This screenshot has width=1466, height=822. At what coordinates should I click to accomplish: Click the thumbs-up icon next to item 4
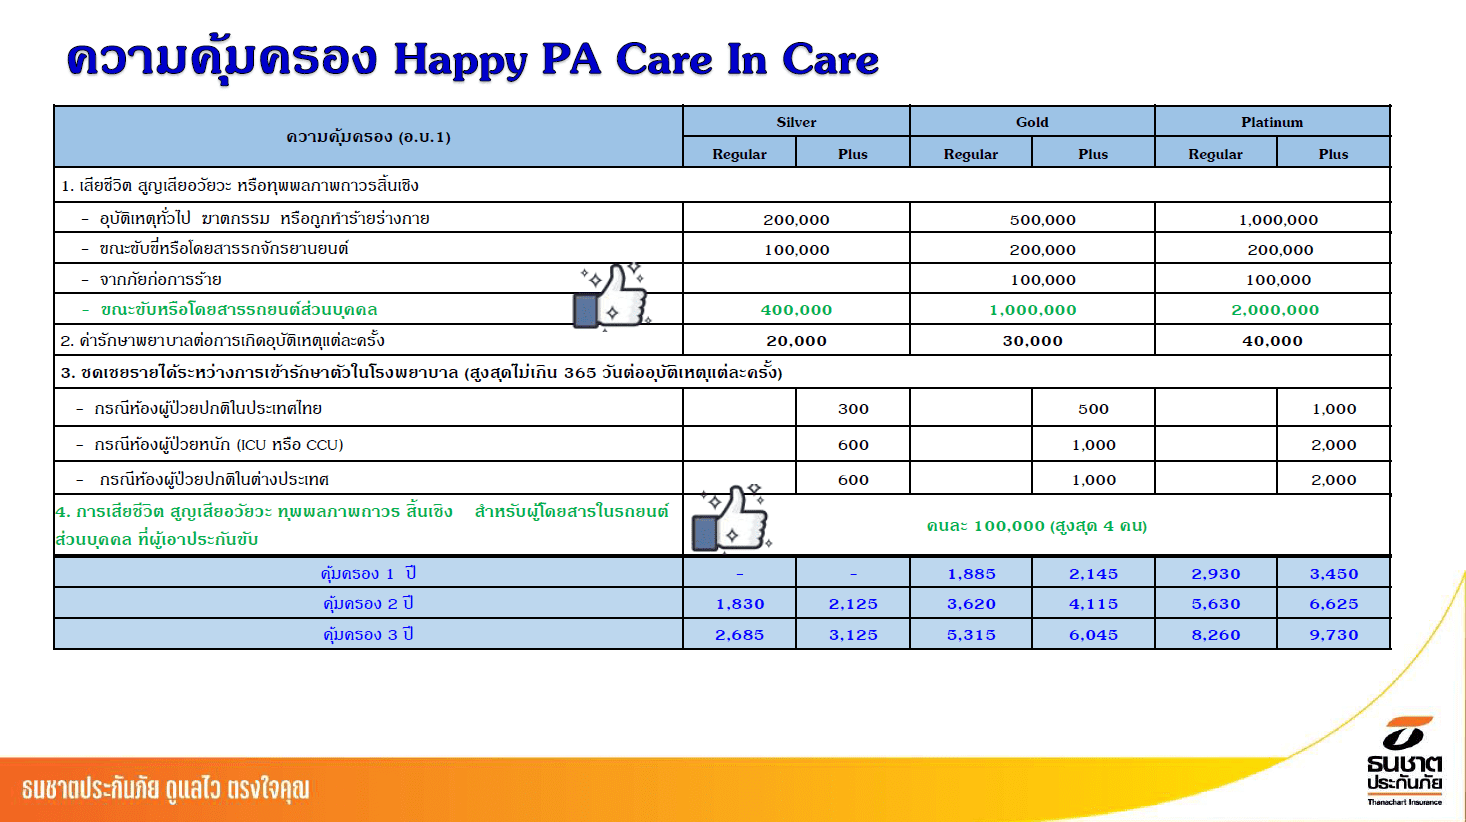(x=732, y=518)
